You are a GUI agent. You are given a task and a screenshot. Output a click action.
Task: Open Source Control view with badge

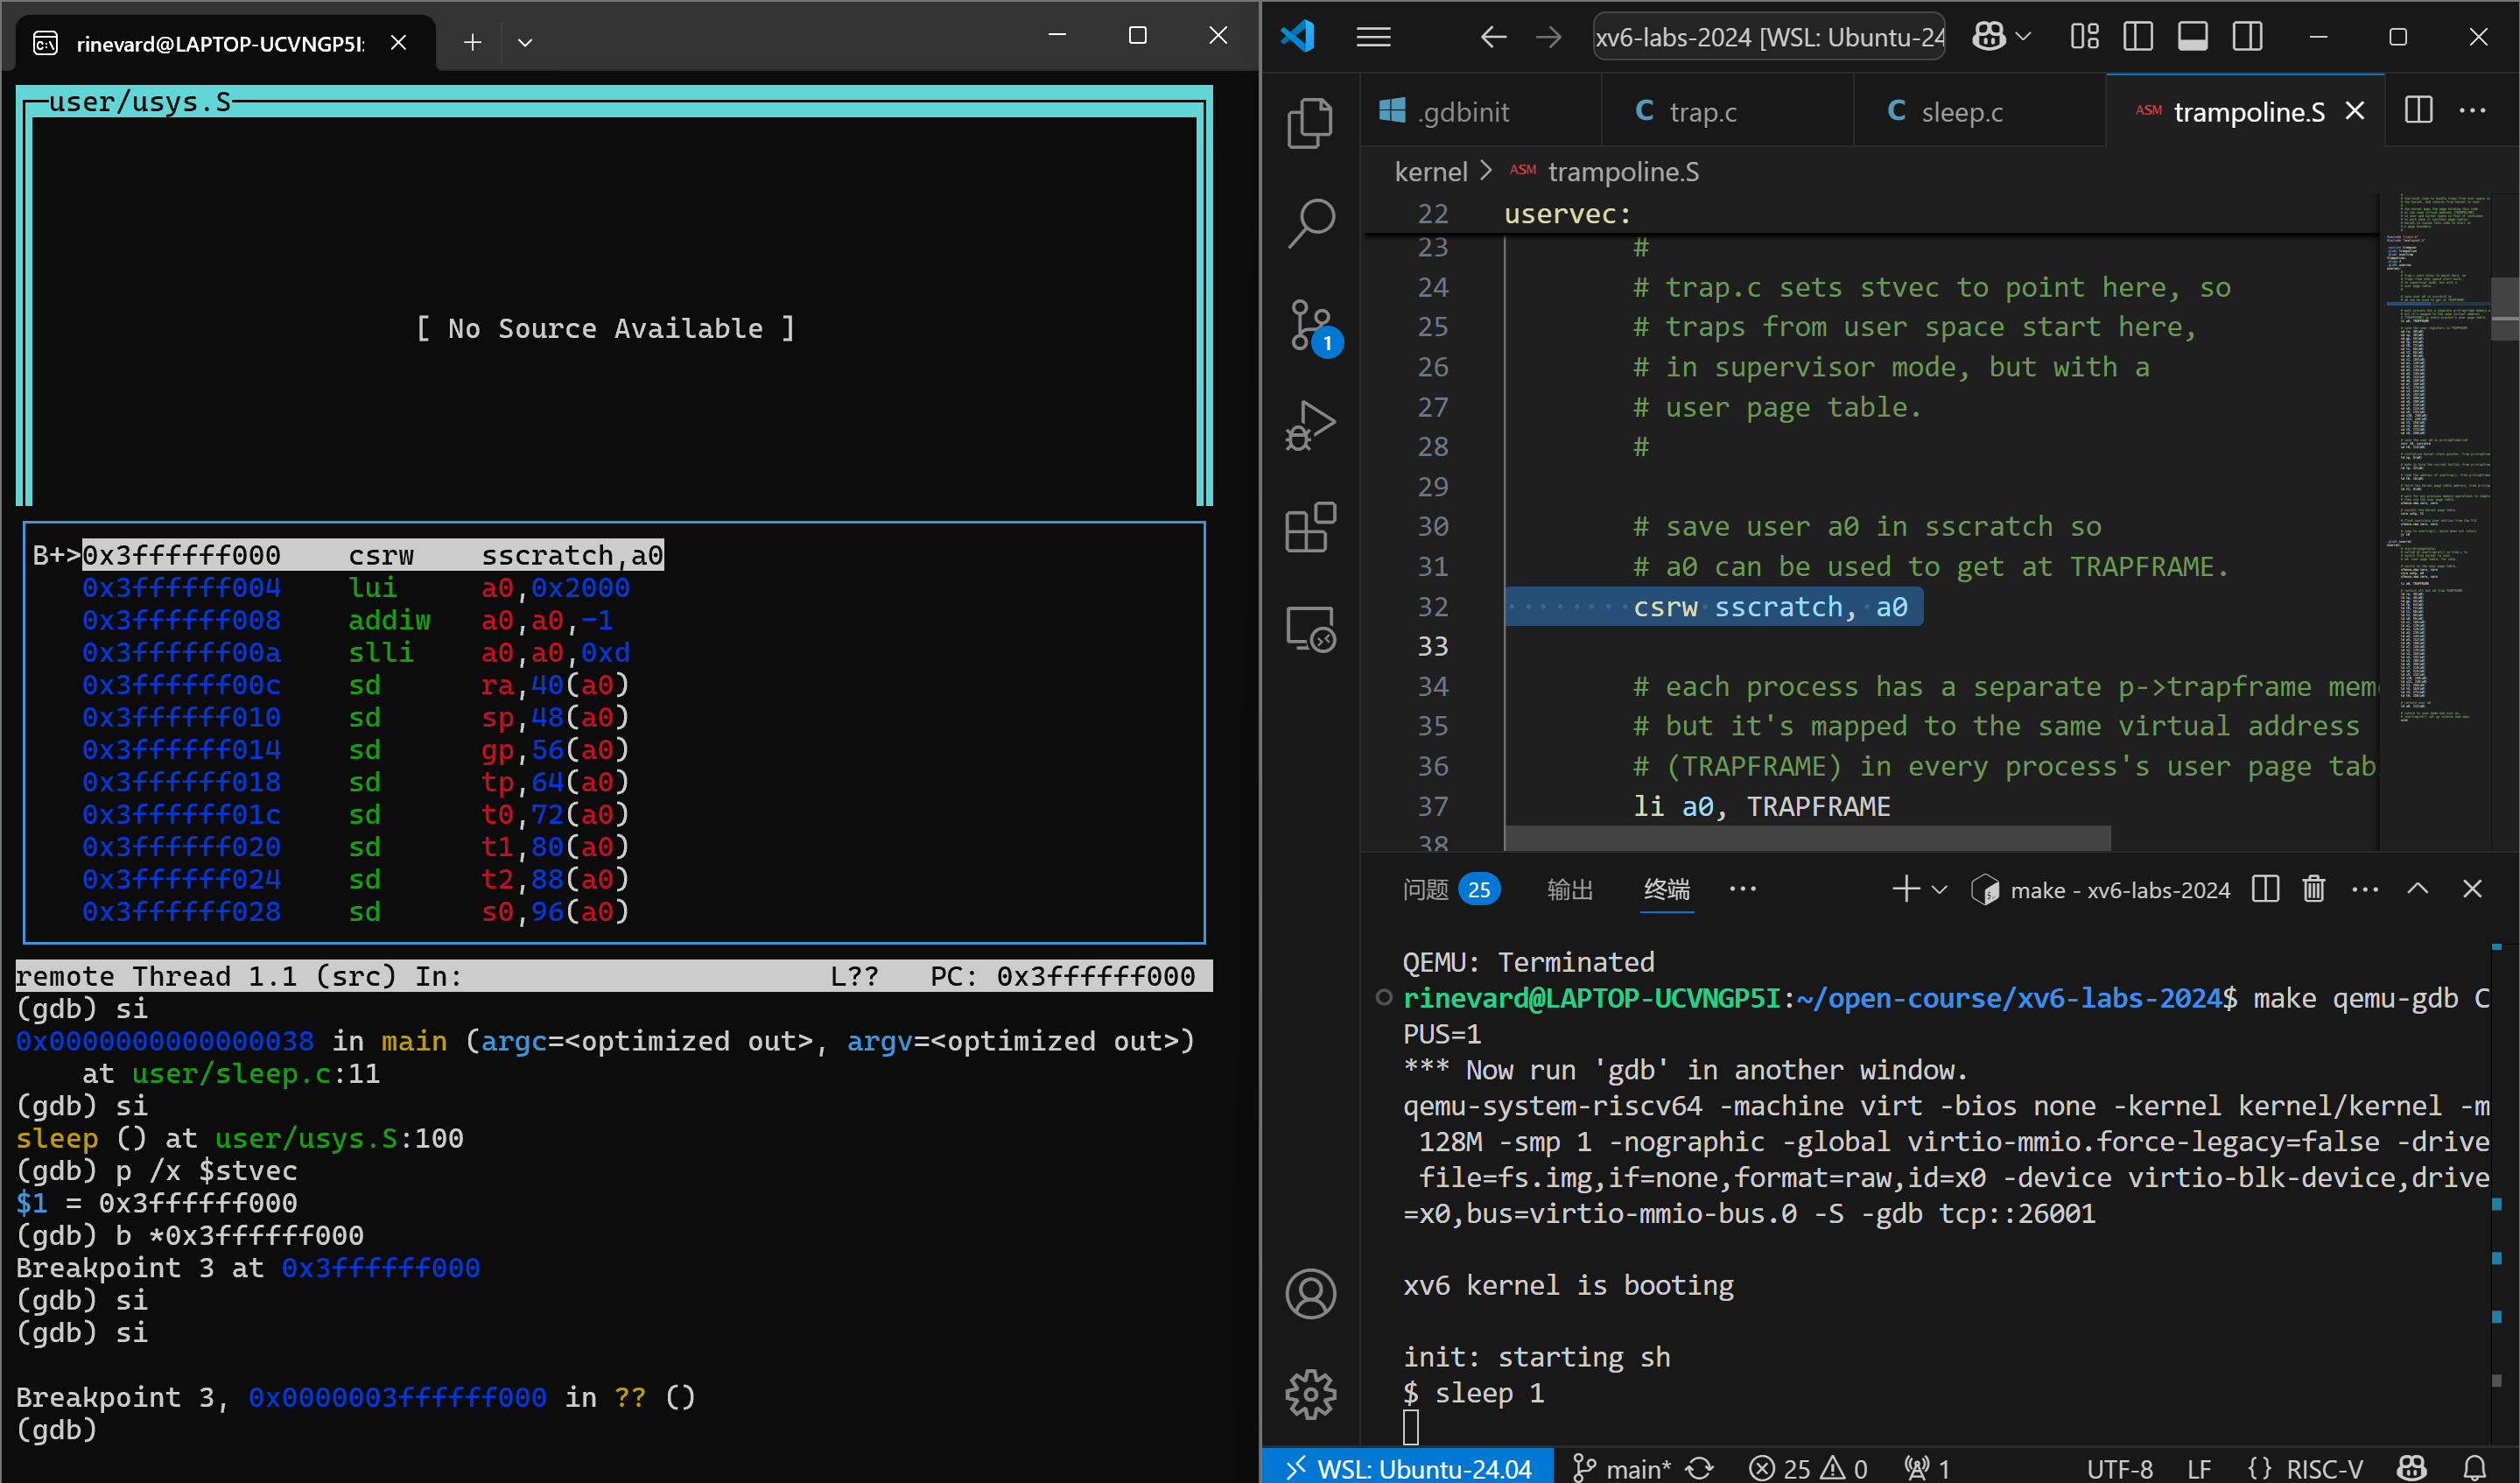tap(1310, 325)
